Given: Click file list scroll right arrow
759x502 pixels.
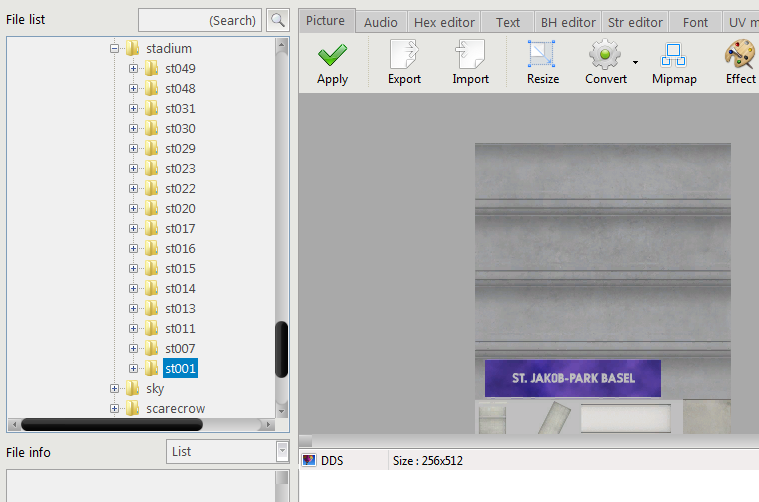Looking at the screenshot, I should click(268, 425).
